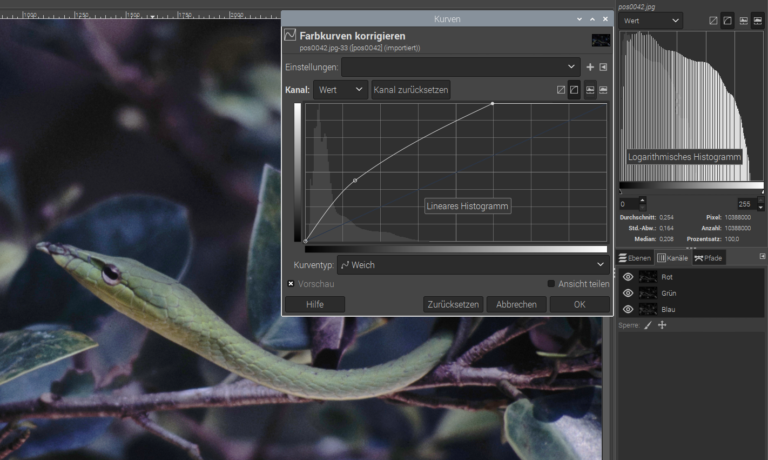
Task: Switch to the Ebenen tab
Action: [x=635, y=258]
